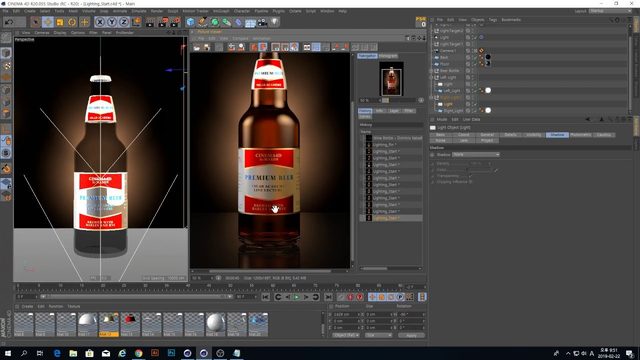Select the white sphere material thumbnail Mat.11

(88, 324)
